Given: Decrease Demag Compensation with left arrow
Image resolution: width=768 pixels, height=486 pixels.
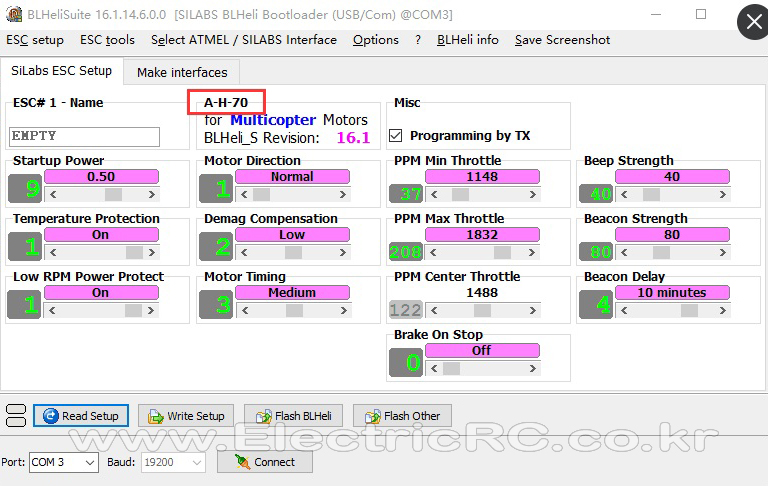Looking at the screenshot, I should pyautogui.click(x=244, y=252).
